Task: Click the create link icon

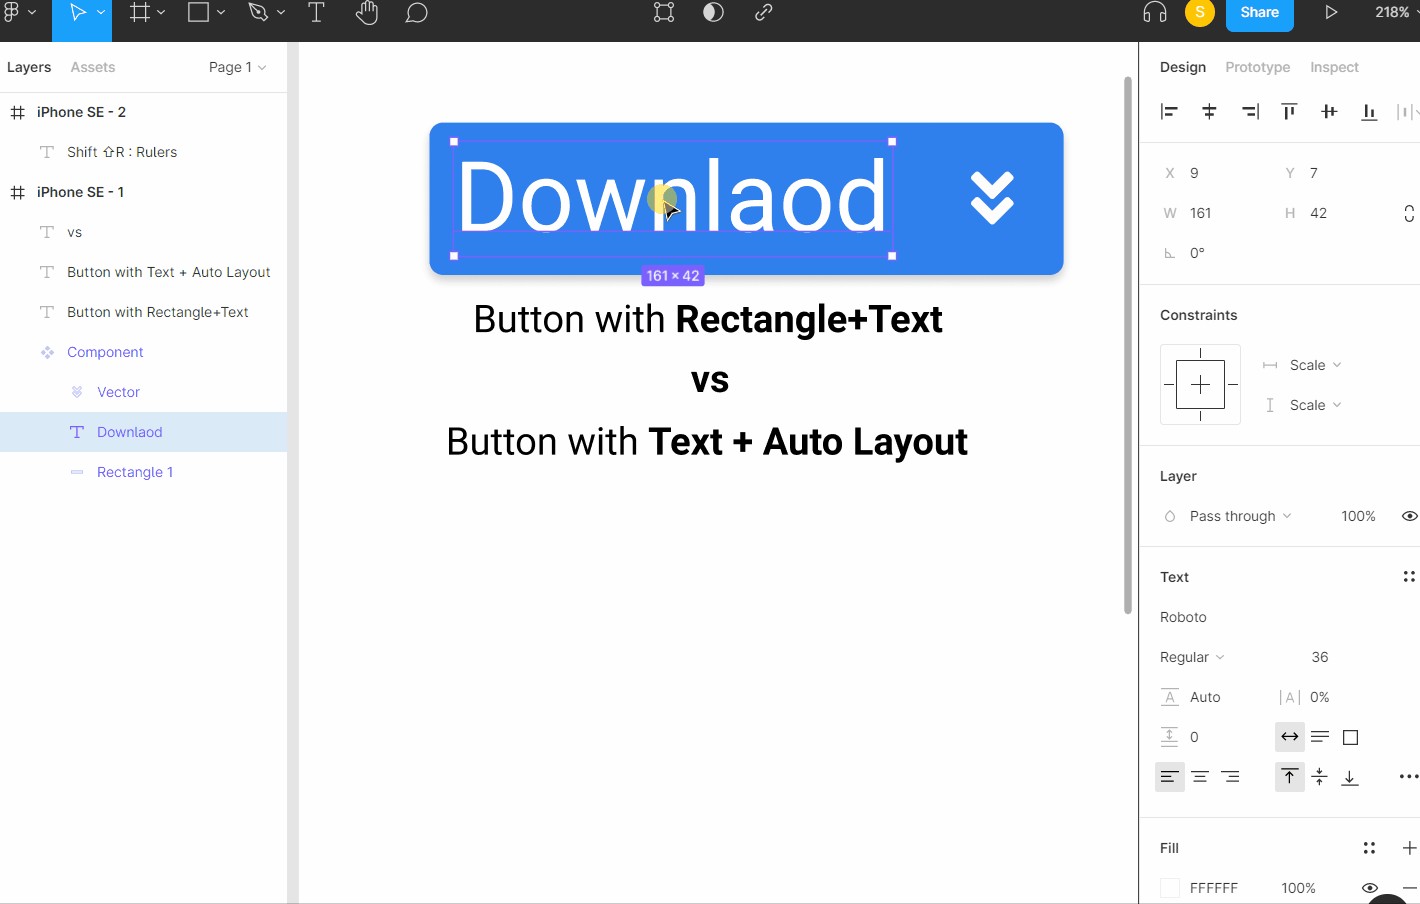Action: pos(763,12)
